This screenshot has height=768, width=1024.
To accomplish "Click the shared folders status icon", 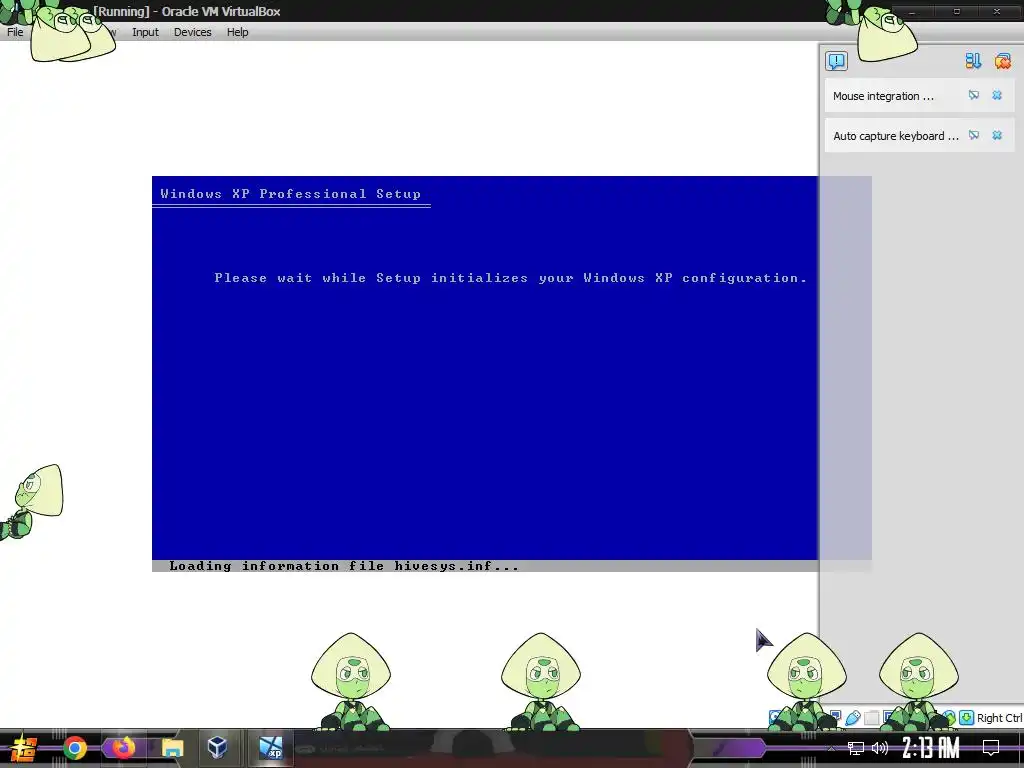I will 872,718.
